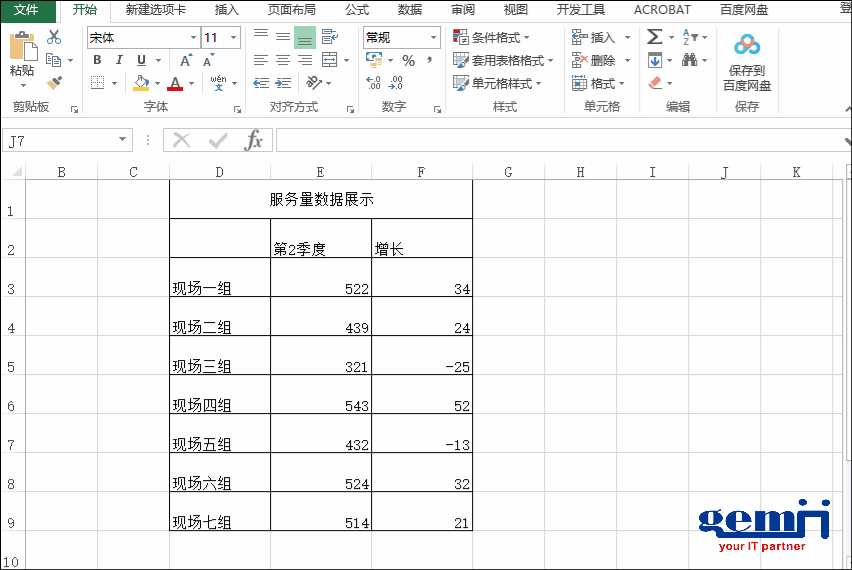Toggle Underline formatting
The height and width of the screenshot is (570, 852).
tap(141, 60)
